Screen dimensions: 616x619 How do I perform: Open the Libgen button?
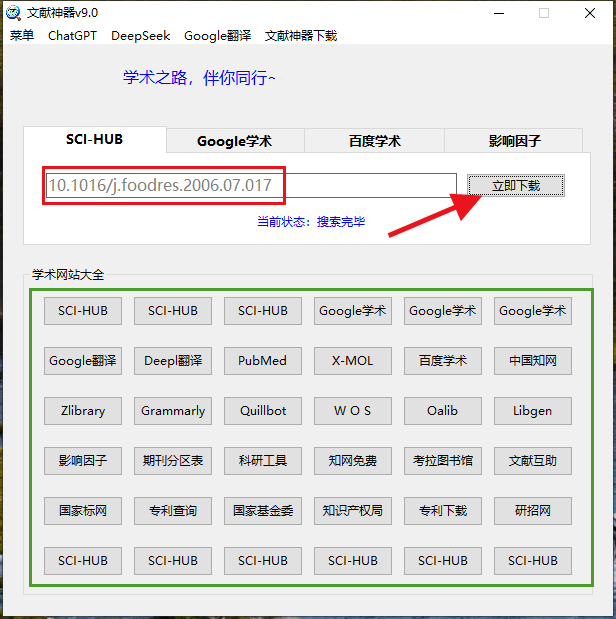coord(533,411)
